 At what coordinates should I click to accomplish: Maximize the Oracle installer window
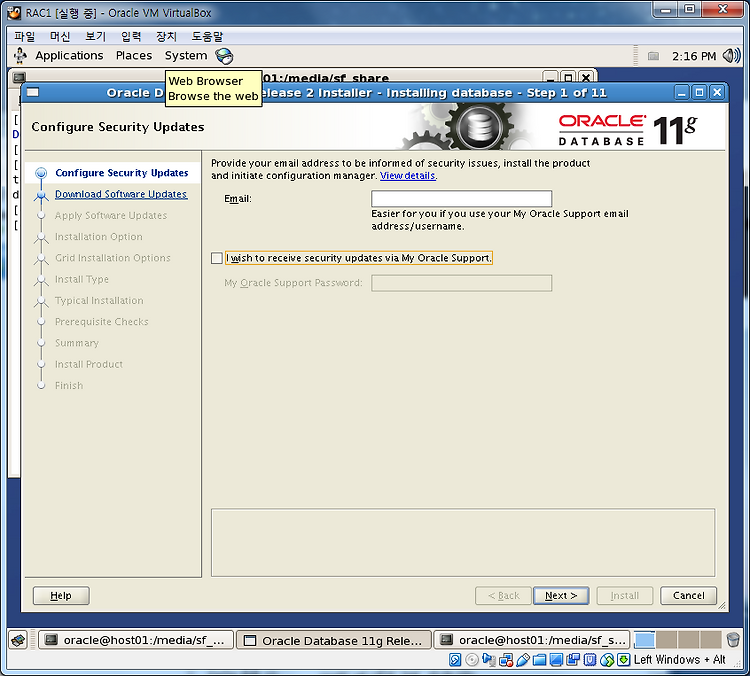(699, 92)
